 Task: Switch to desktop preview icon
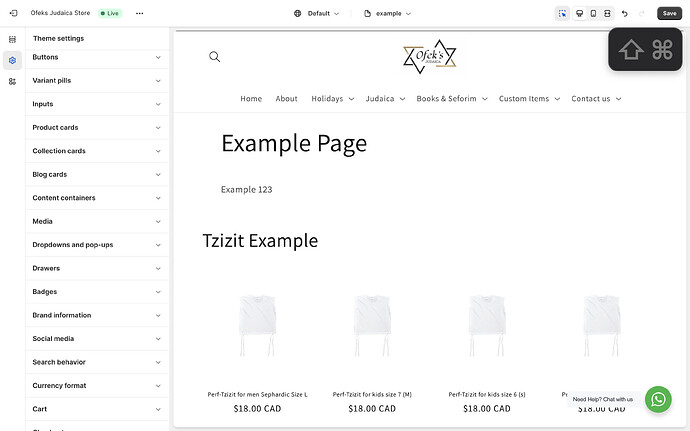(x=580, y=13)
